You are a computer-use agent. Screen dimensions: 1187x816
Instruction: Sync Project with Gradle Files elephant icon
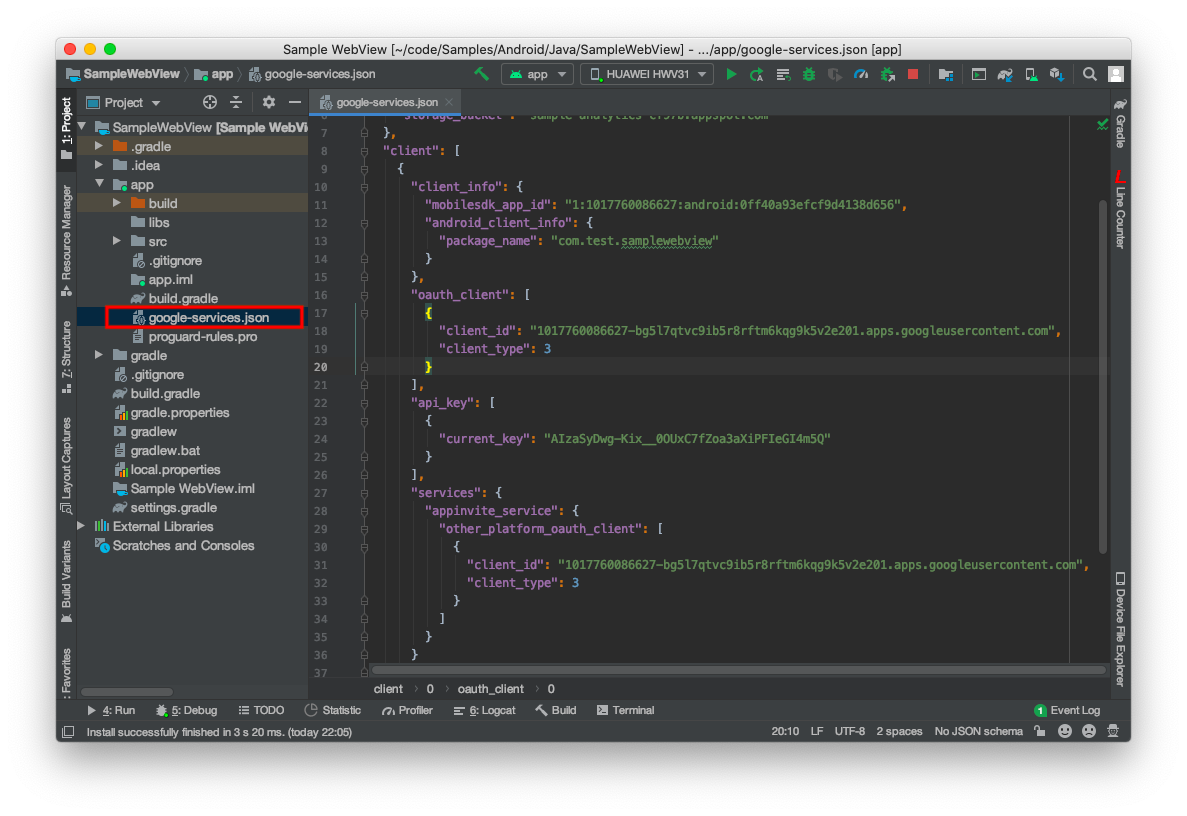pyautogui.click(x=1005, y=74)
